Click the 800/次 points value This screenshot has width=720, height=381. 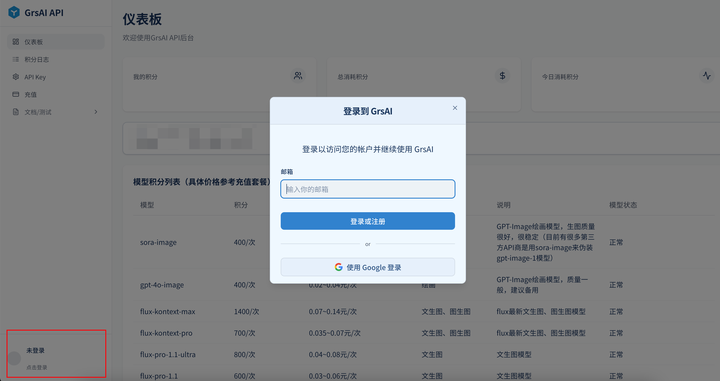point(244,354)
